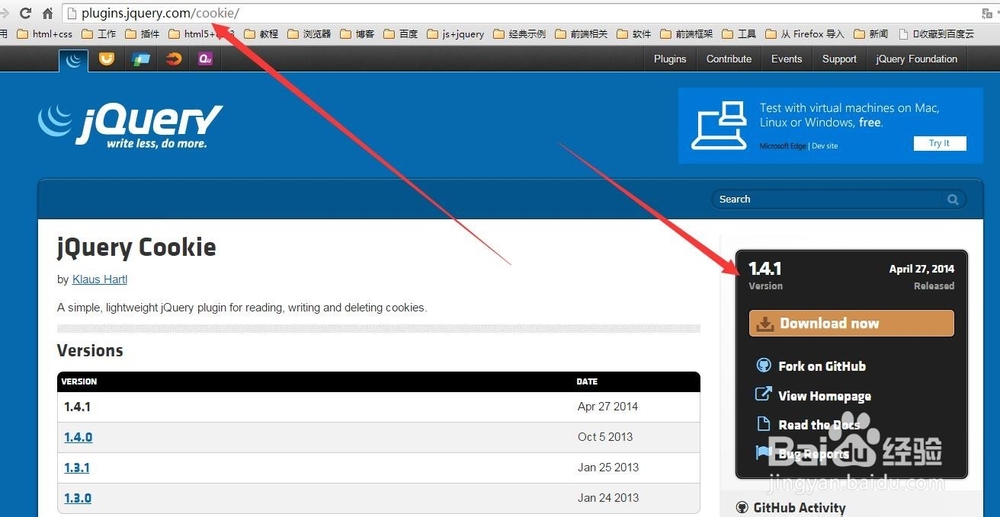Click the jQuery logo
The height and width of the screenshot is (517, 1000).
pyautogui.click(x=130, y=126)
